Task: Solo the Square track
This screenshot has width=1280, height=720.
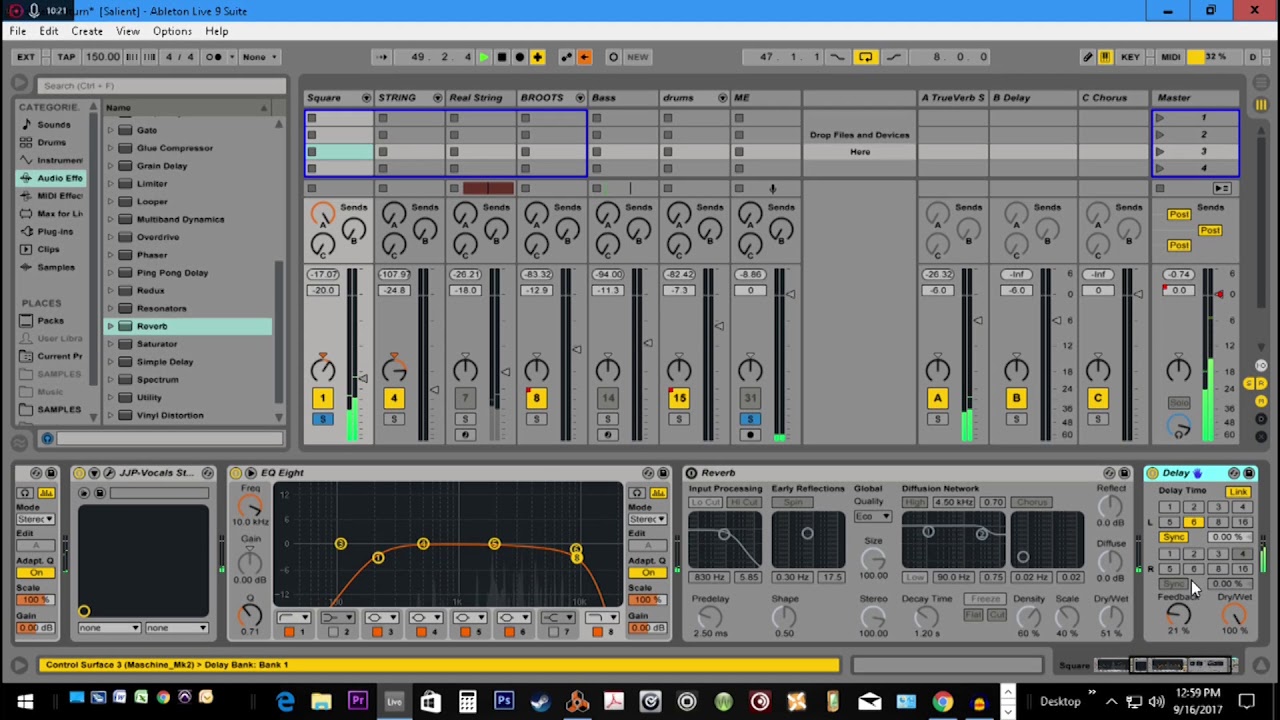Action: [x=322, y=419]
